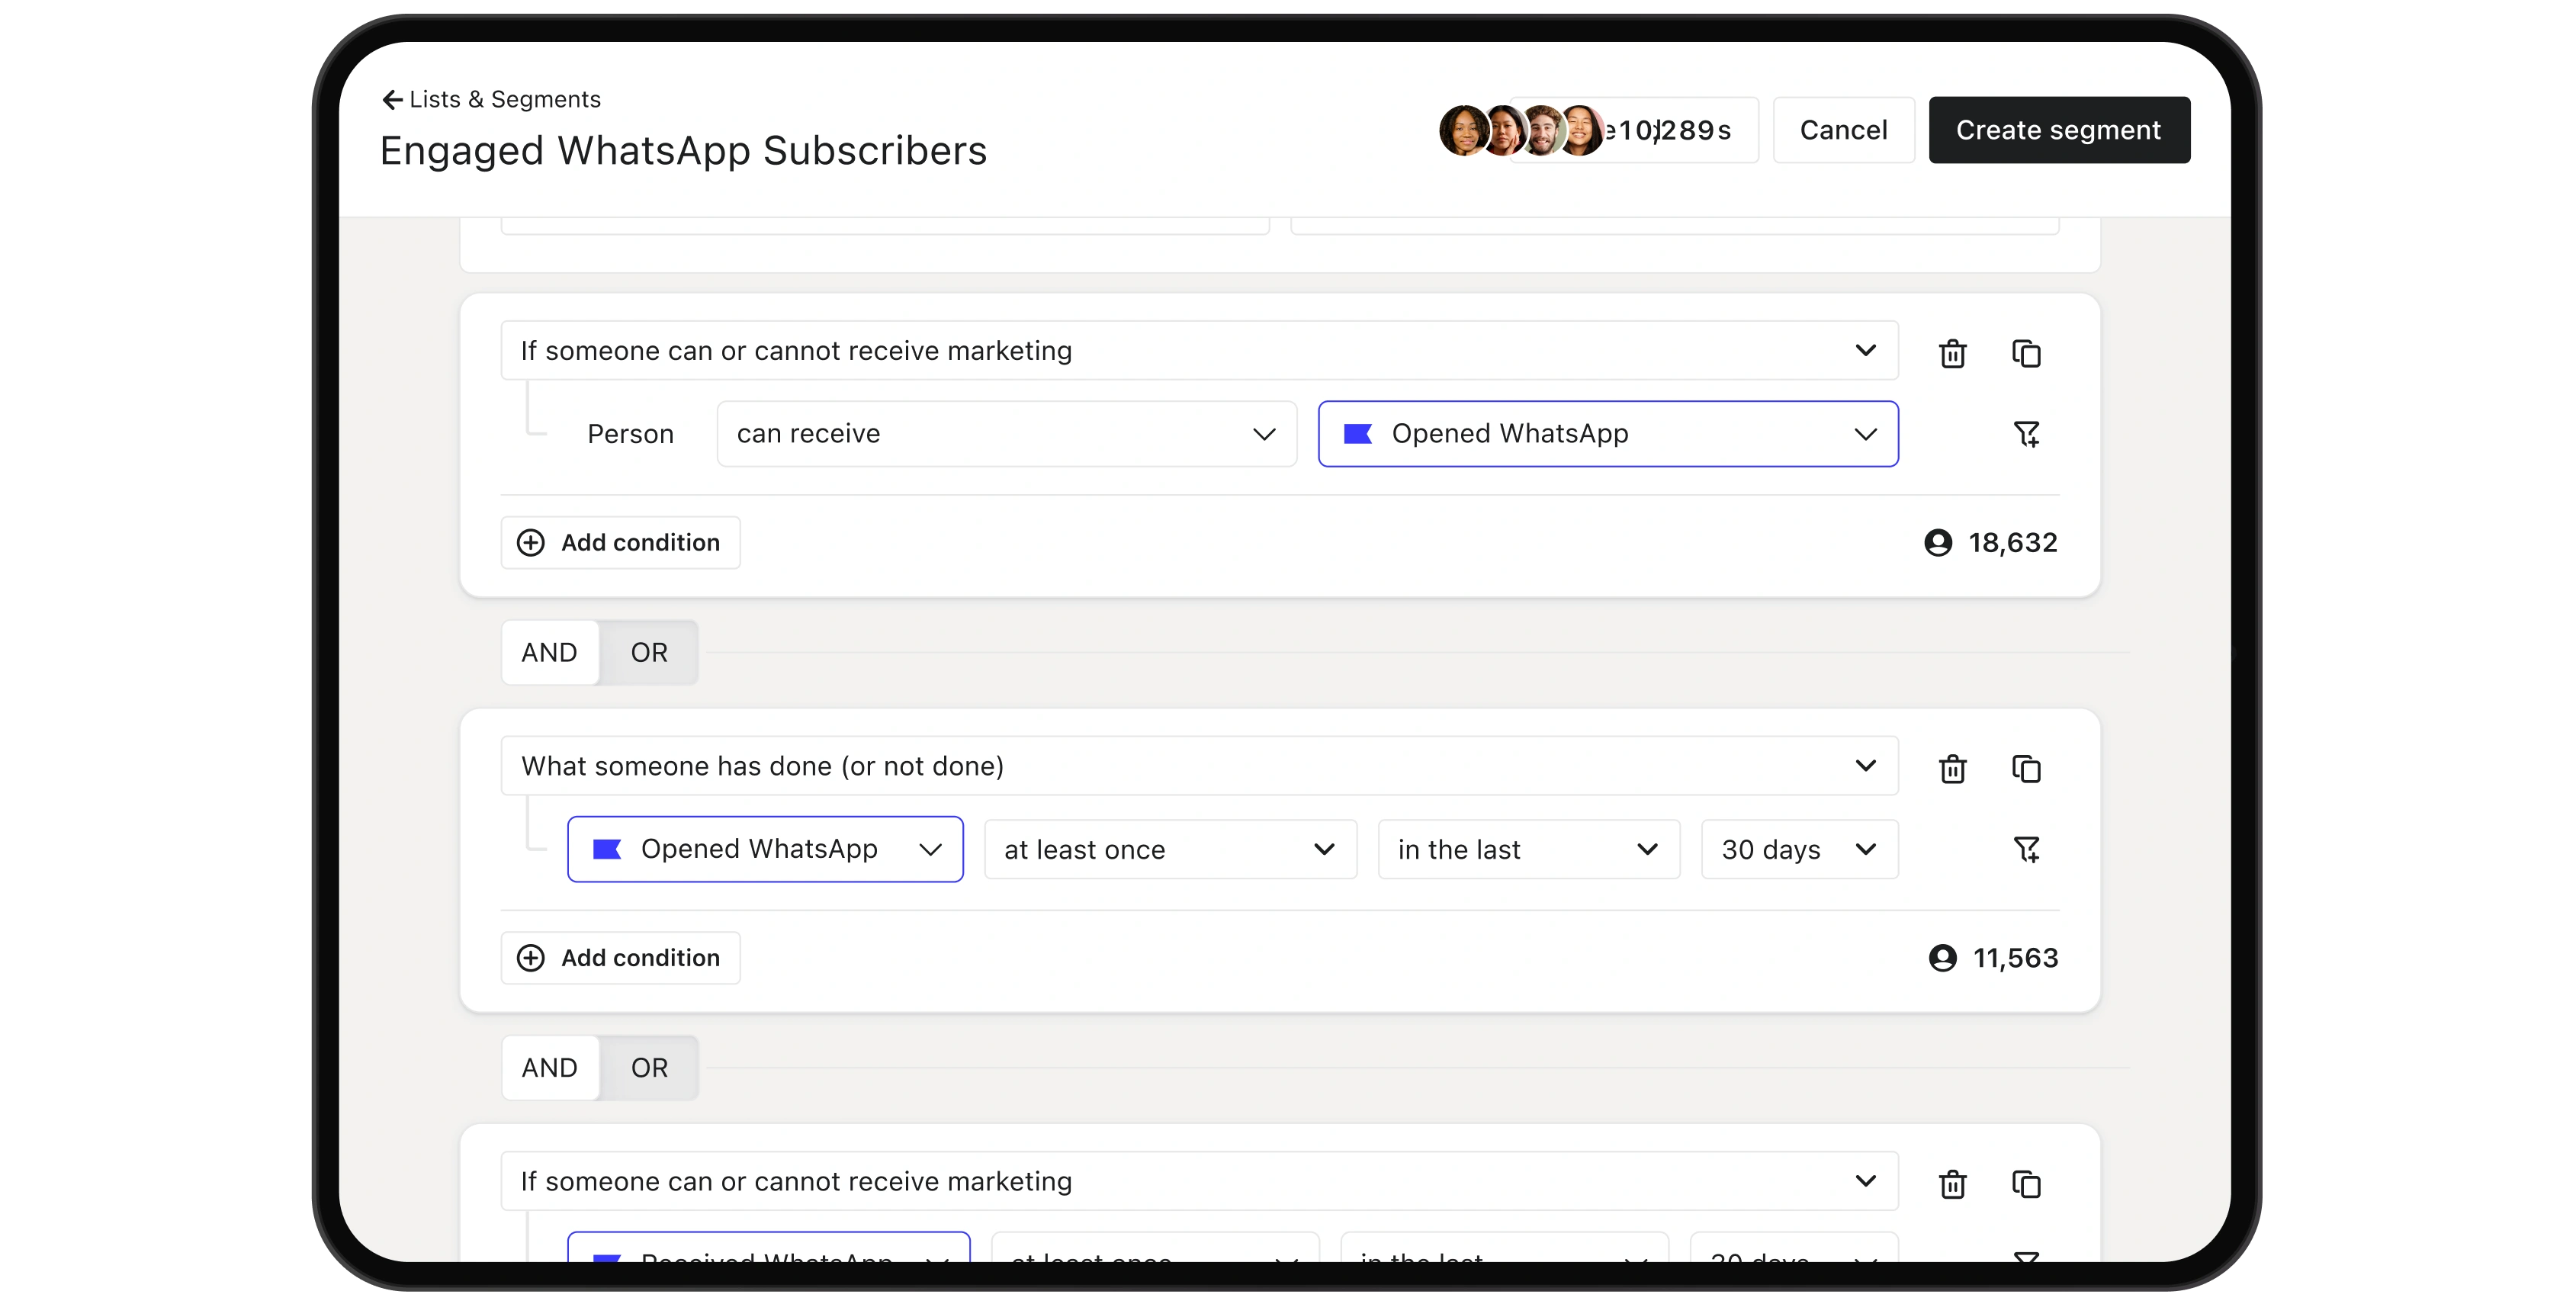Duplicate the 'What someone has done' condition group
The height and width of the screenshot is (1304, 2576).
[2026, 768]
